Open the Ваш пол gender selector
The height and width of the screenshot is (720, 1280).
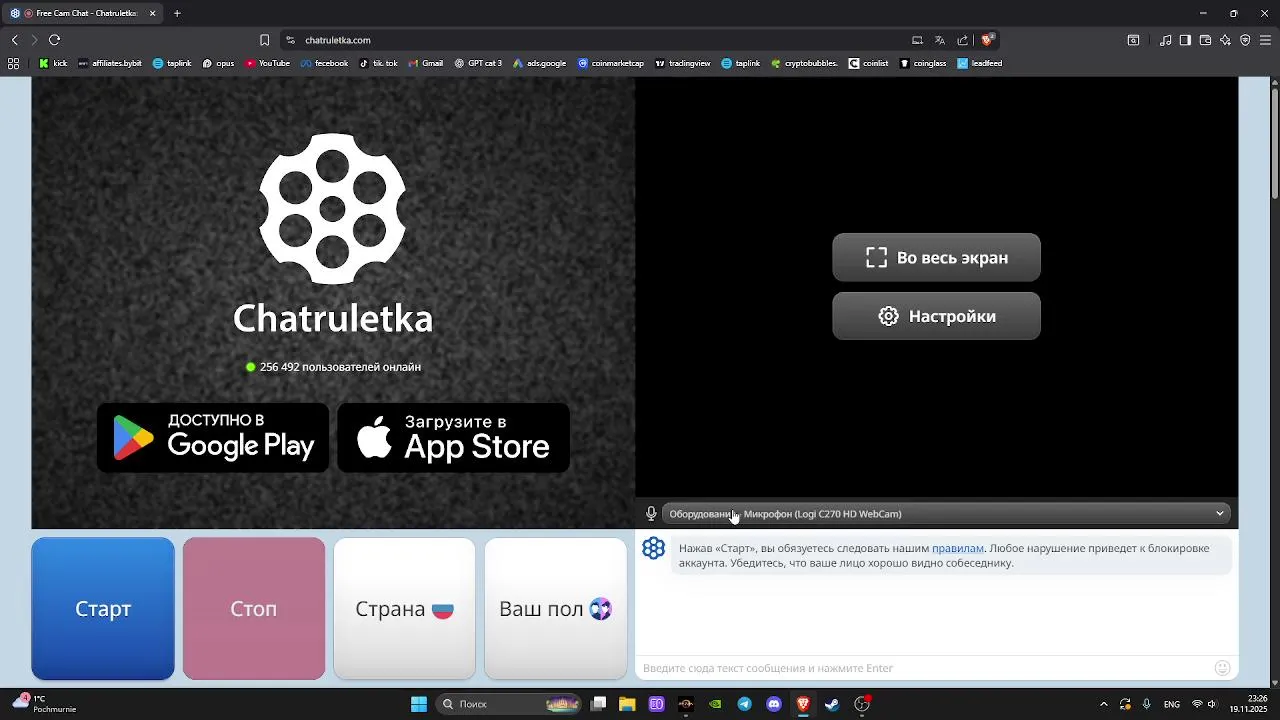click(555, 609)
